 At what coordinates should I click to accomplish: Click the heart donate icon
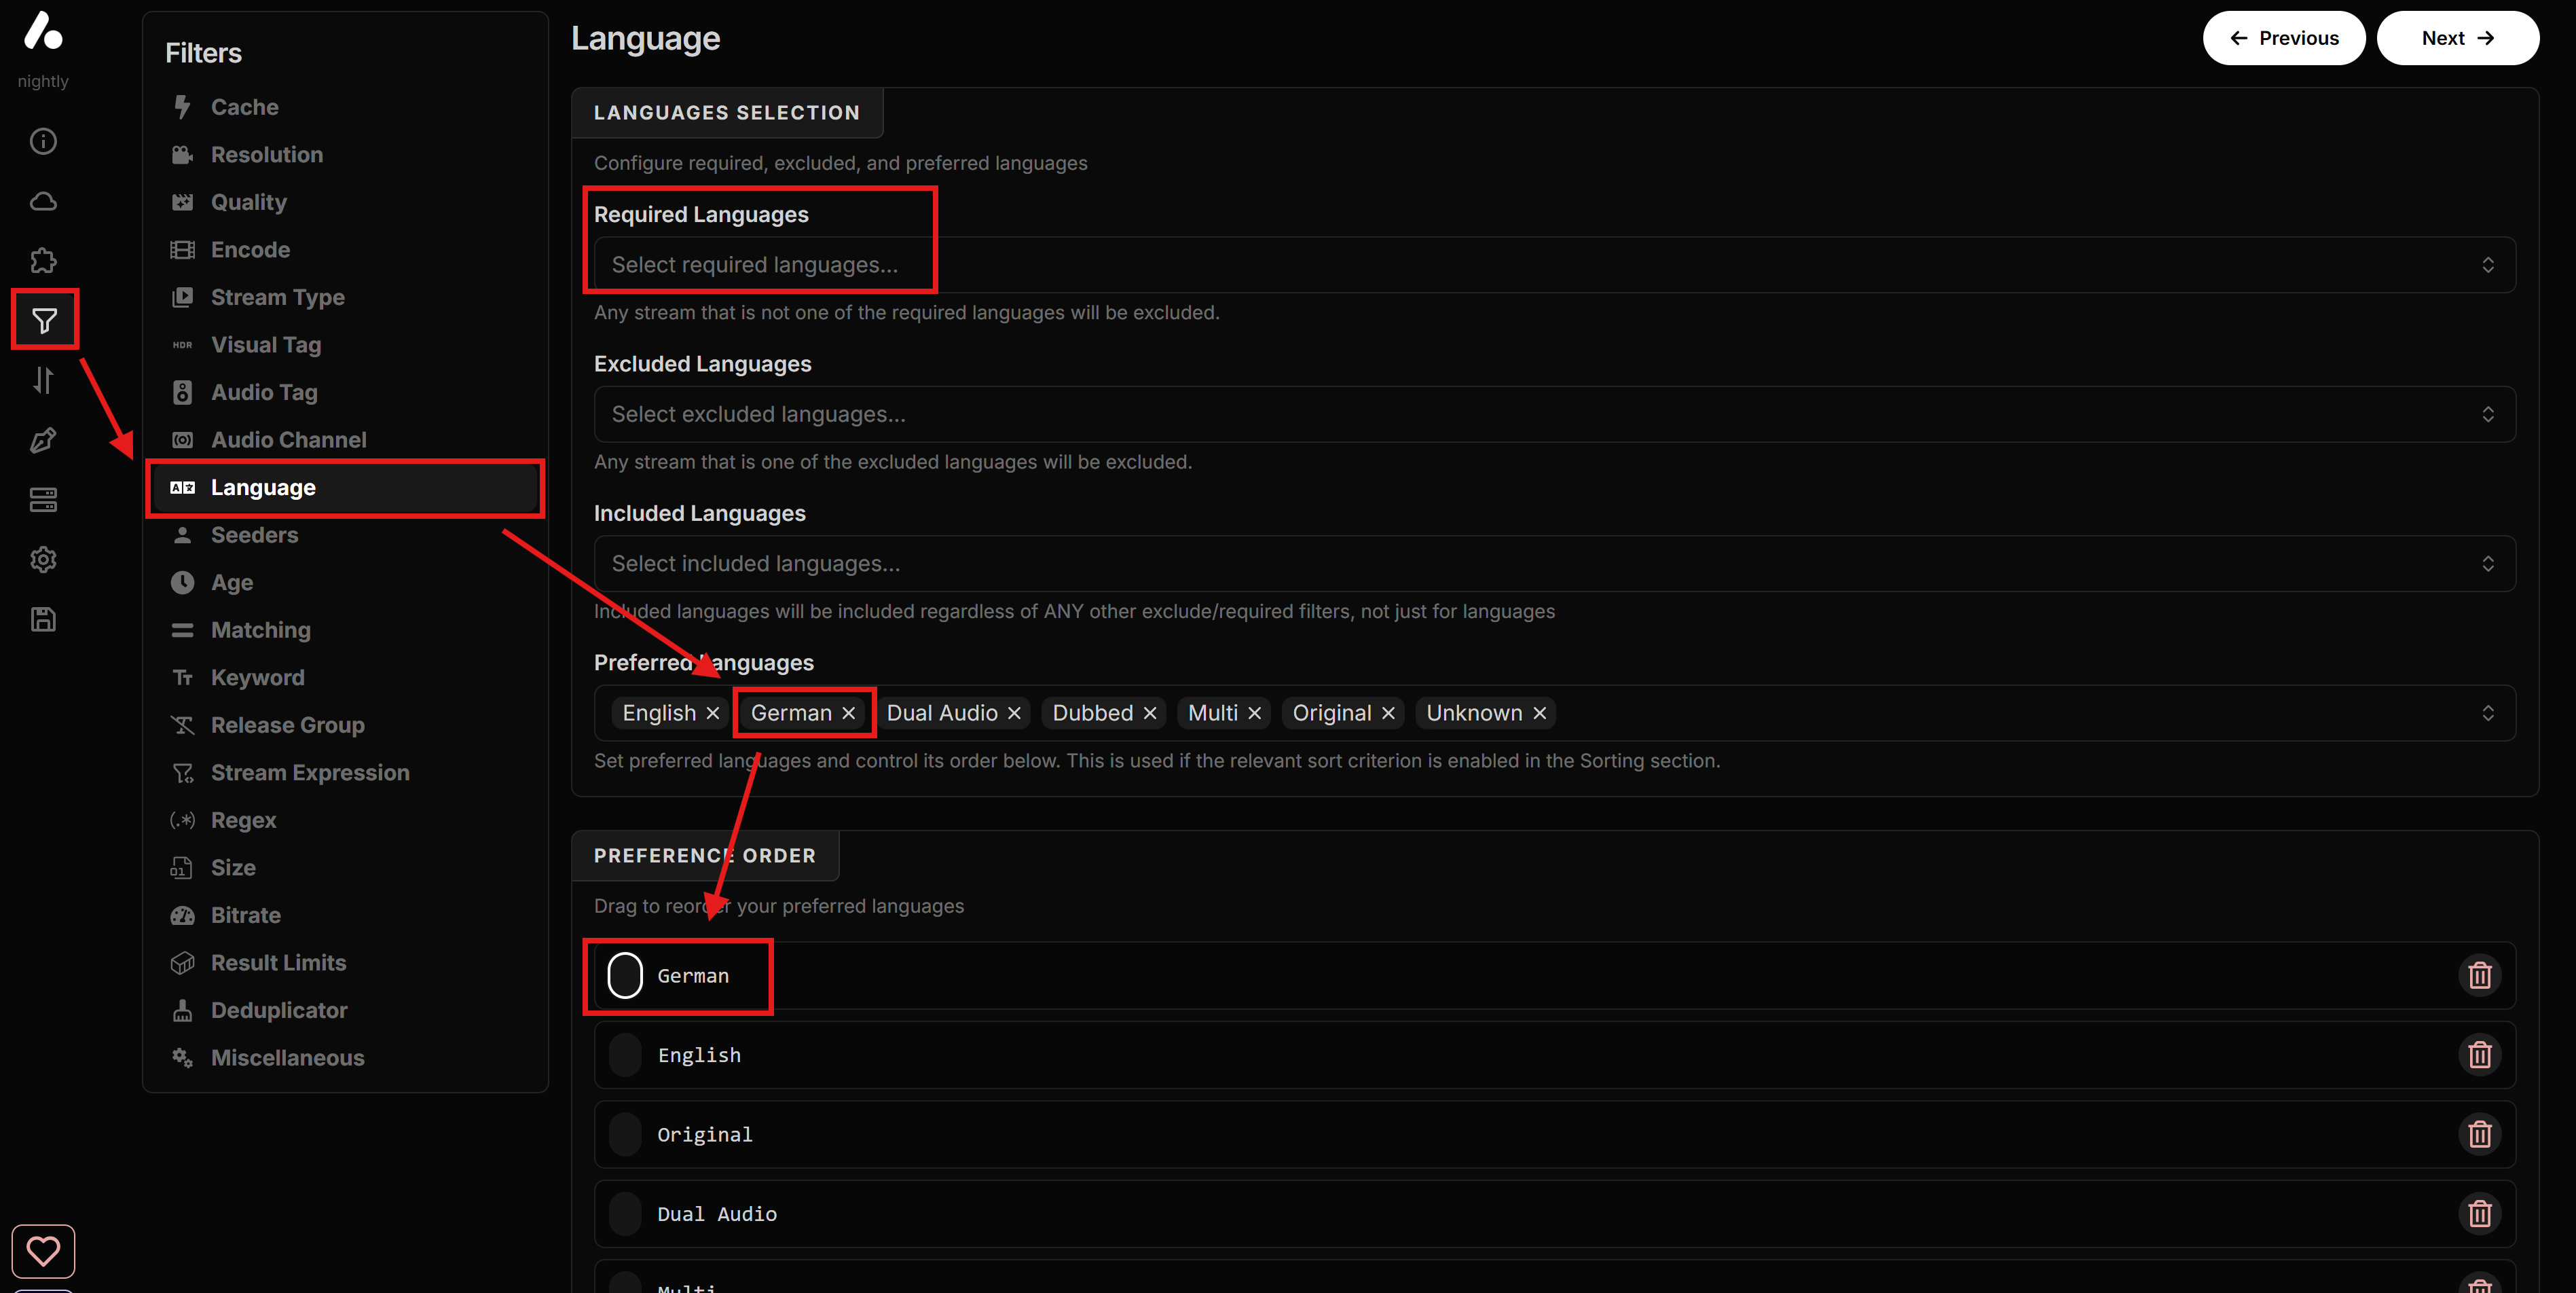click(43, 1250)
